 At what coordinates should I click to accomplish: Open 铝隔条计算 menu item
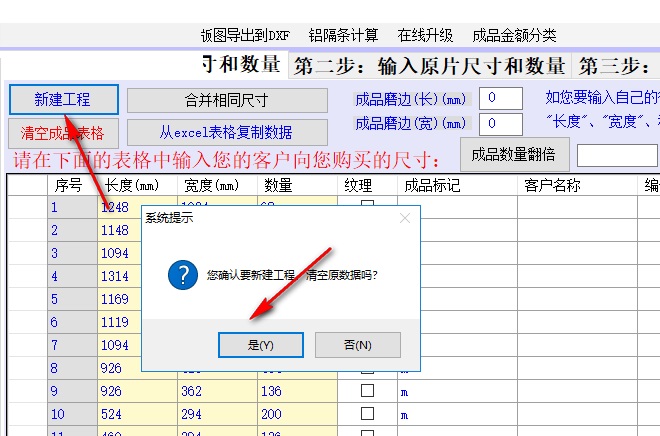(343, 35)
